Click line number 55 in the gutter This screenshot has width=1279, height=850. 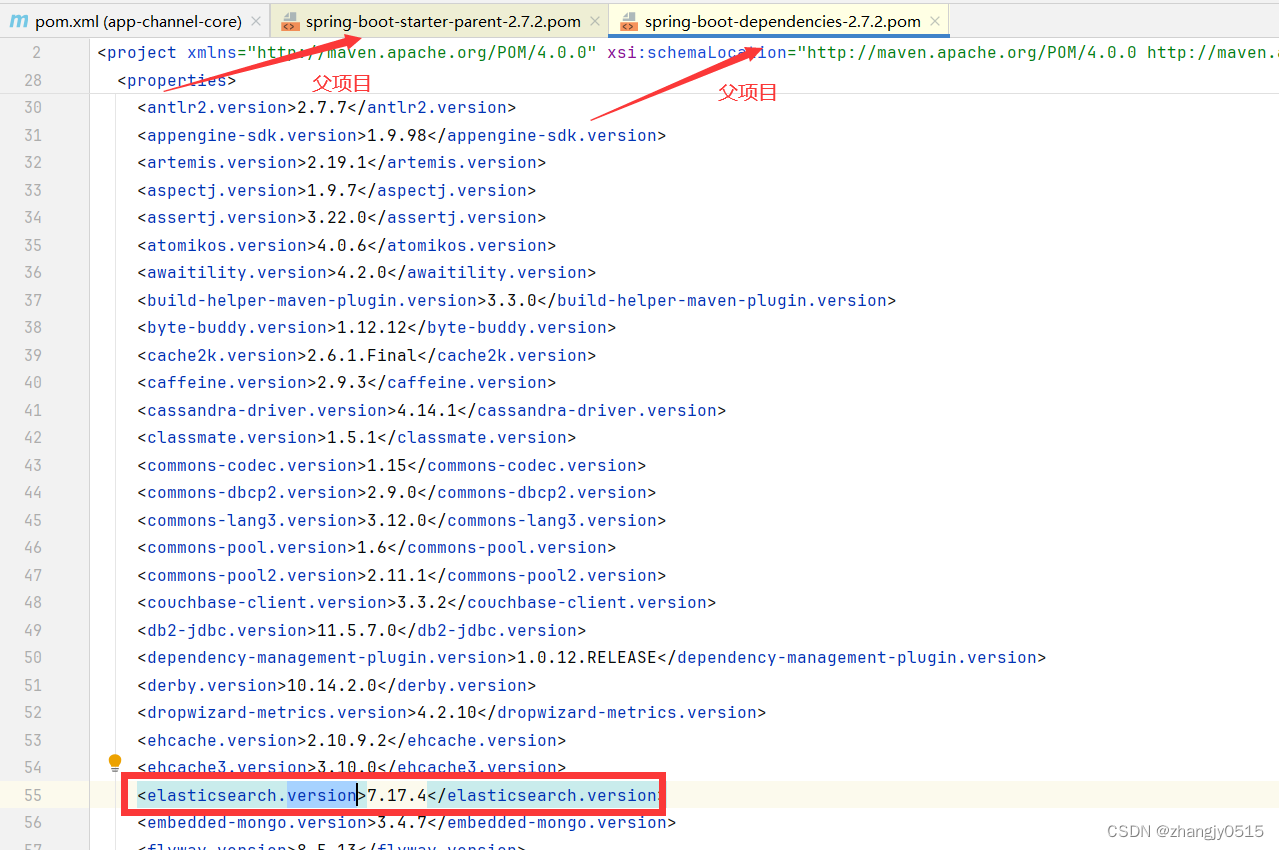(x=32, y=794)
